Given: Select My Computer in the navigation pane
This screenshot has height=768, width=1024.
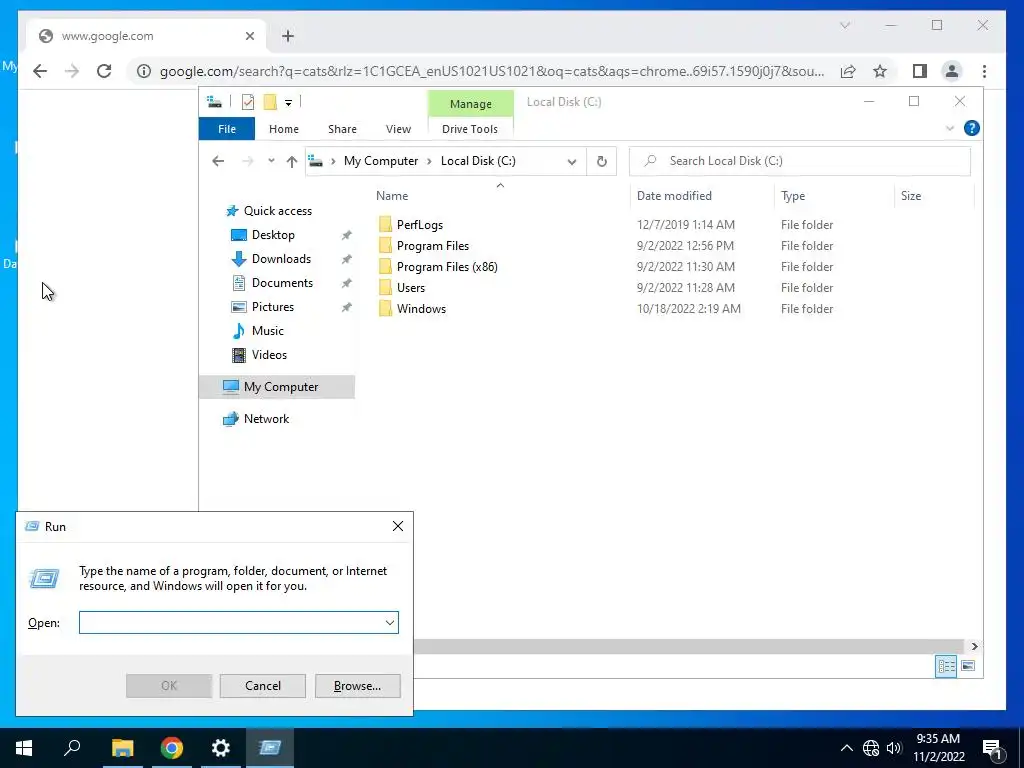Looking at the screenshot, I should coord(277,387).
